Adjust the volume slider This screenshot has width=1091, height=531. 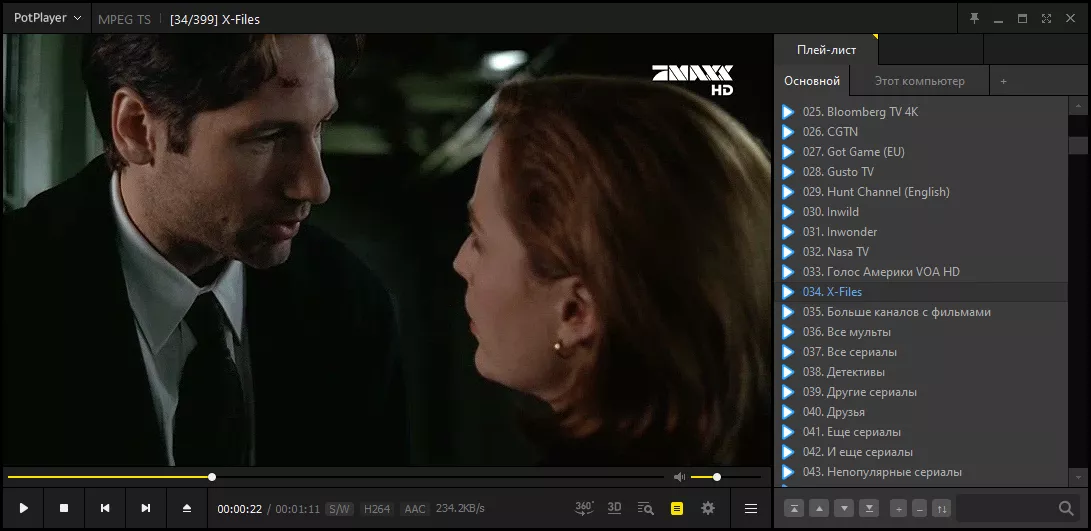726,477
